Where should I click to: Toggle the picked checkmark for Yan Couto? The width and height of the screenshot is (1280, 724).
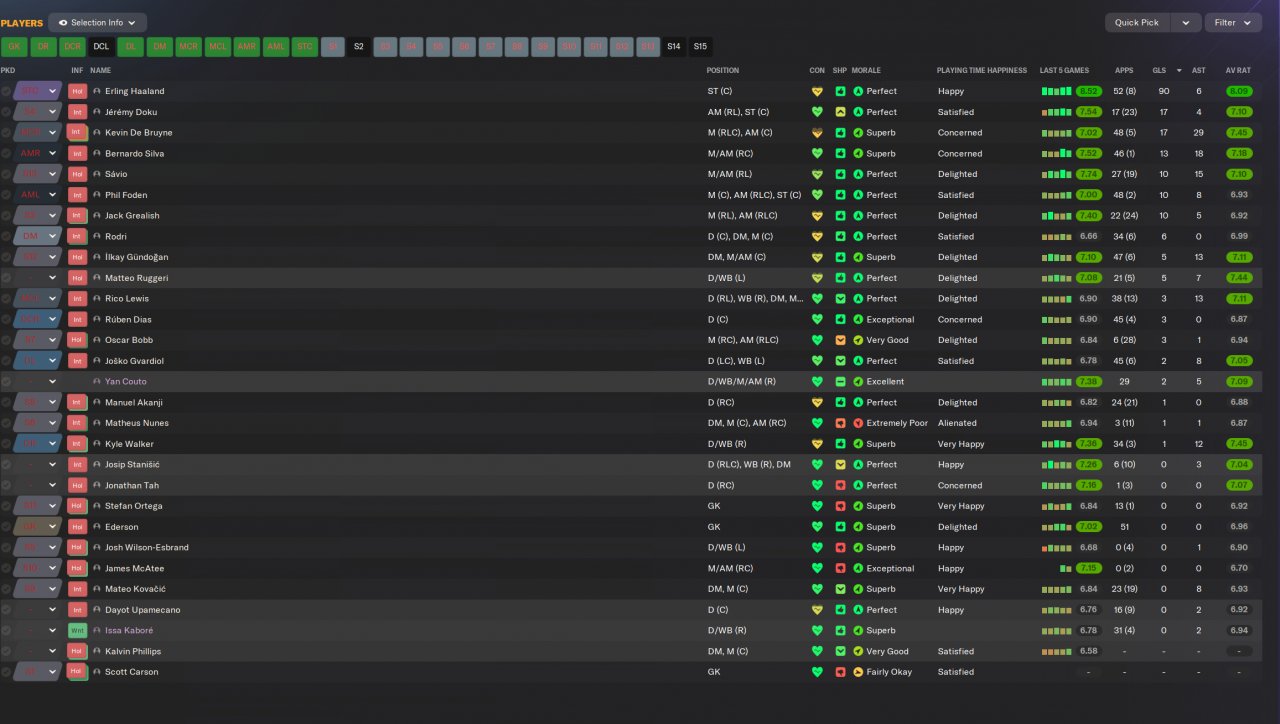6,382
